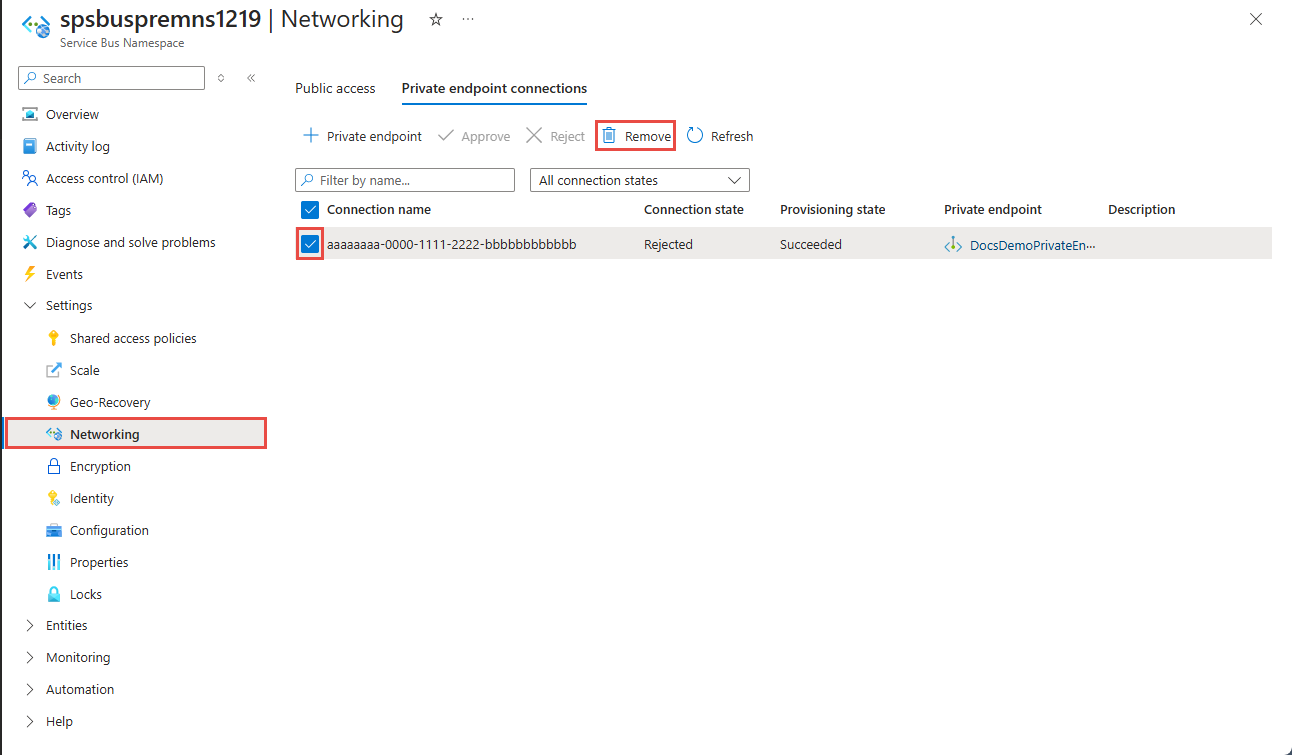Click the Networking icon in sidebar
Image resolution: width=1292 pixels, height=755 pixels.
(x=54, y=434)
